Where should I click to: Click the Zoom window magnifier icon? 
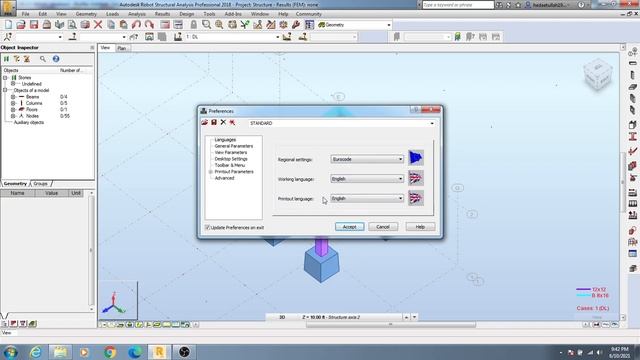click(207, 25)
